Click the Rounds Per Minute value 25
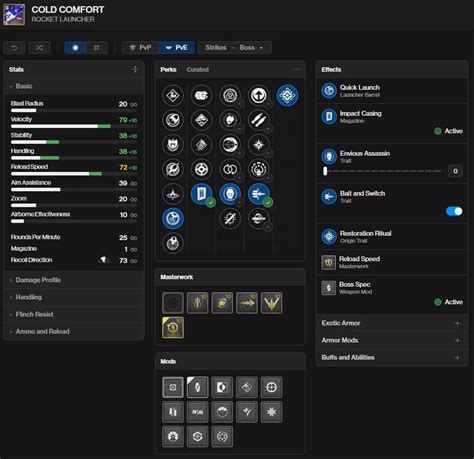 click(123, 238)
